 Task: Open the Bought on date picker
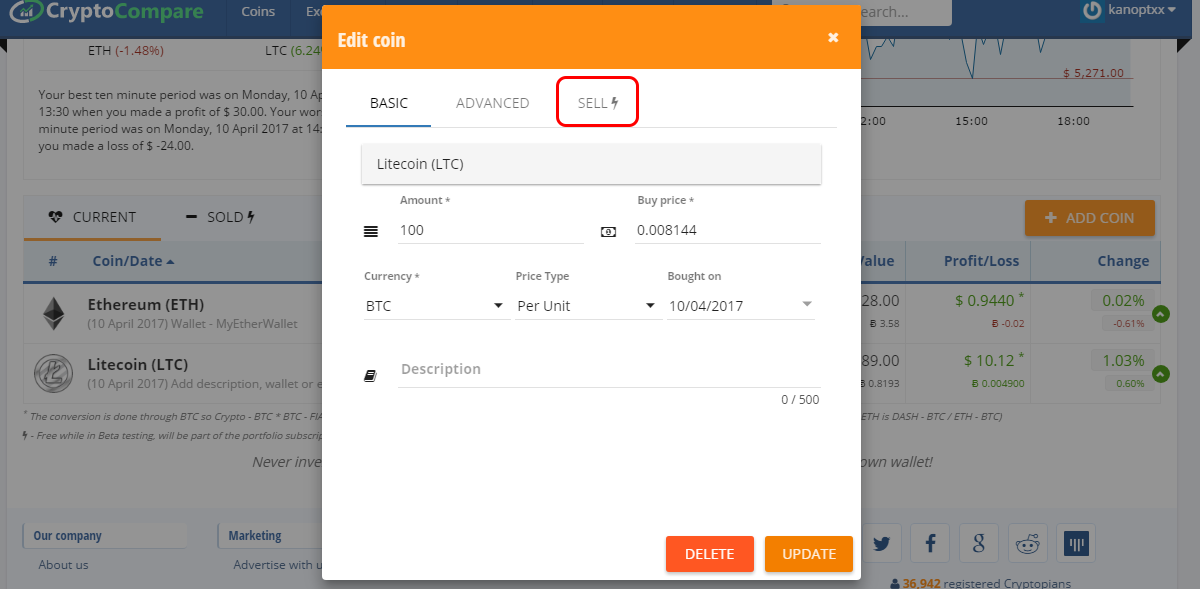[740, 306]
